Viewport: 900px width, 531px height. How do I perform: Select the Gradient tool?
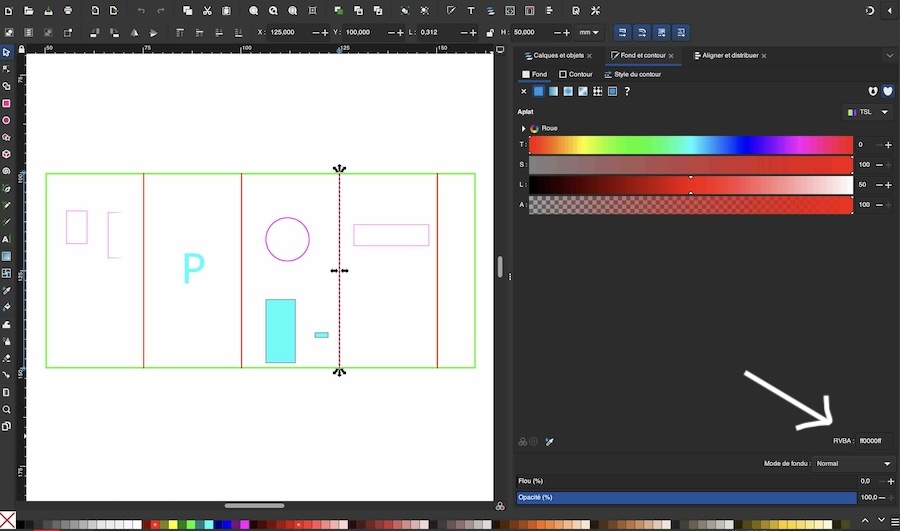point(6,256)
